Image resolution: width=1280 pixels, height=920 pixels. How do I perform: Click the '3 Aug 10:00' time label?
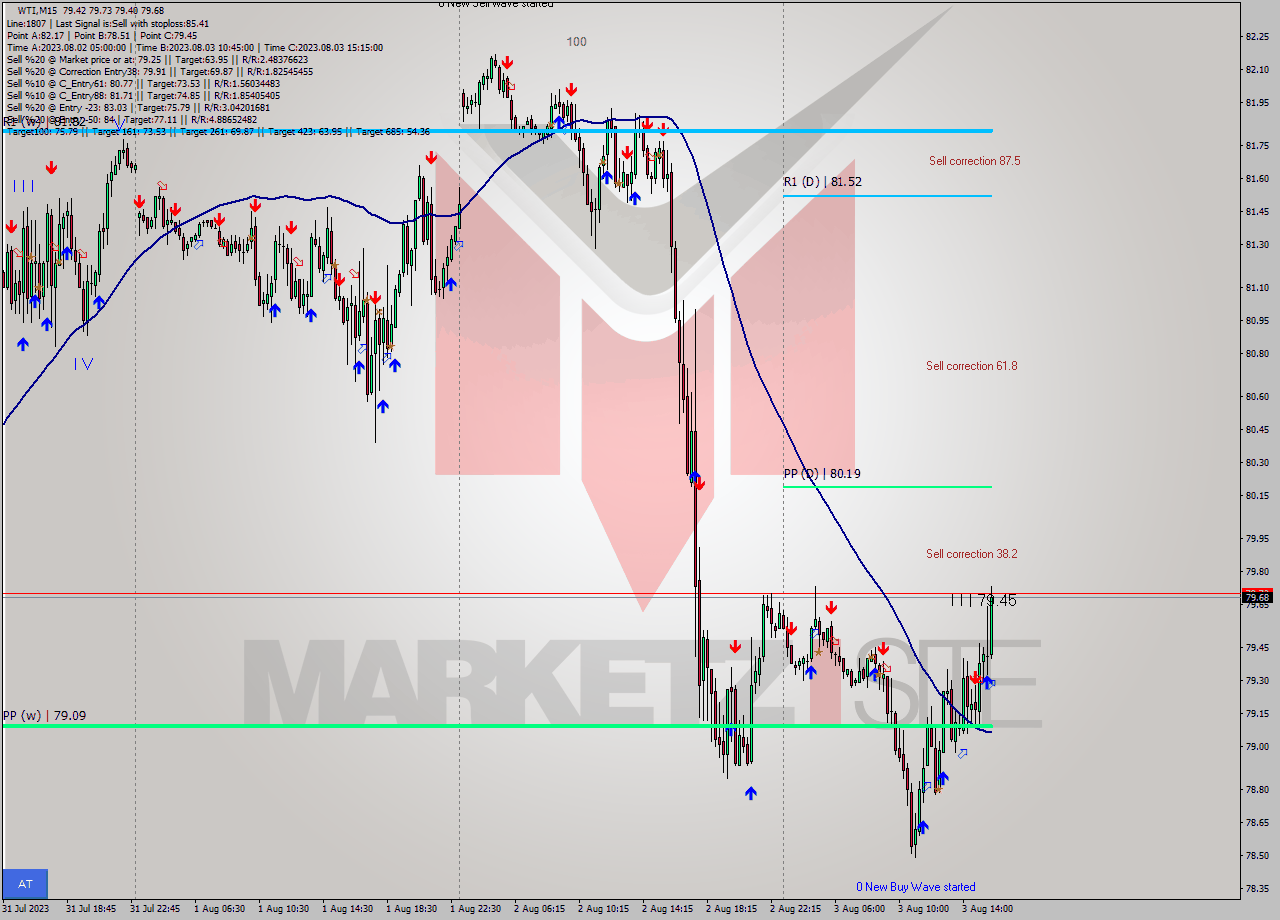pyautogui.click(x=923, y=909)
